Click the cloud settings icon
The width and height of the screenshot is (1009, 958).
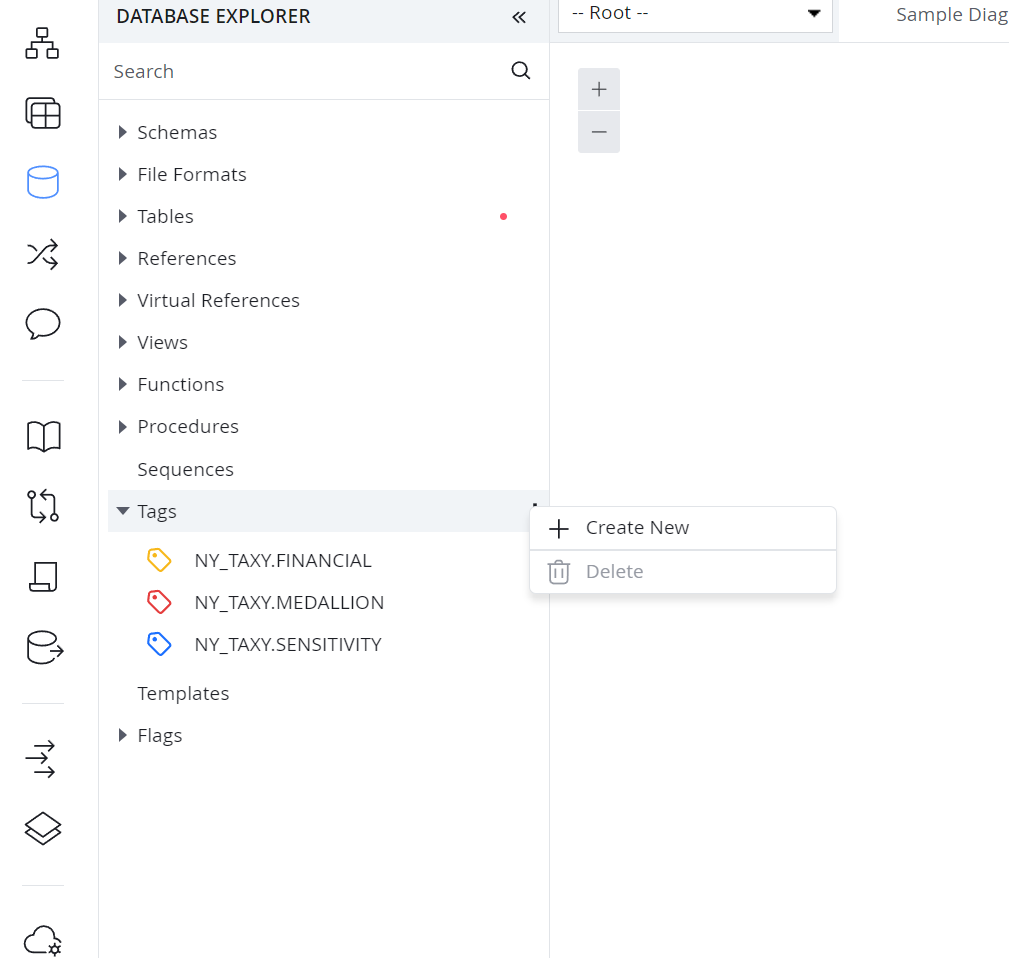(x=43, y=940)
